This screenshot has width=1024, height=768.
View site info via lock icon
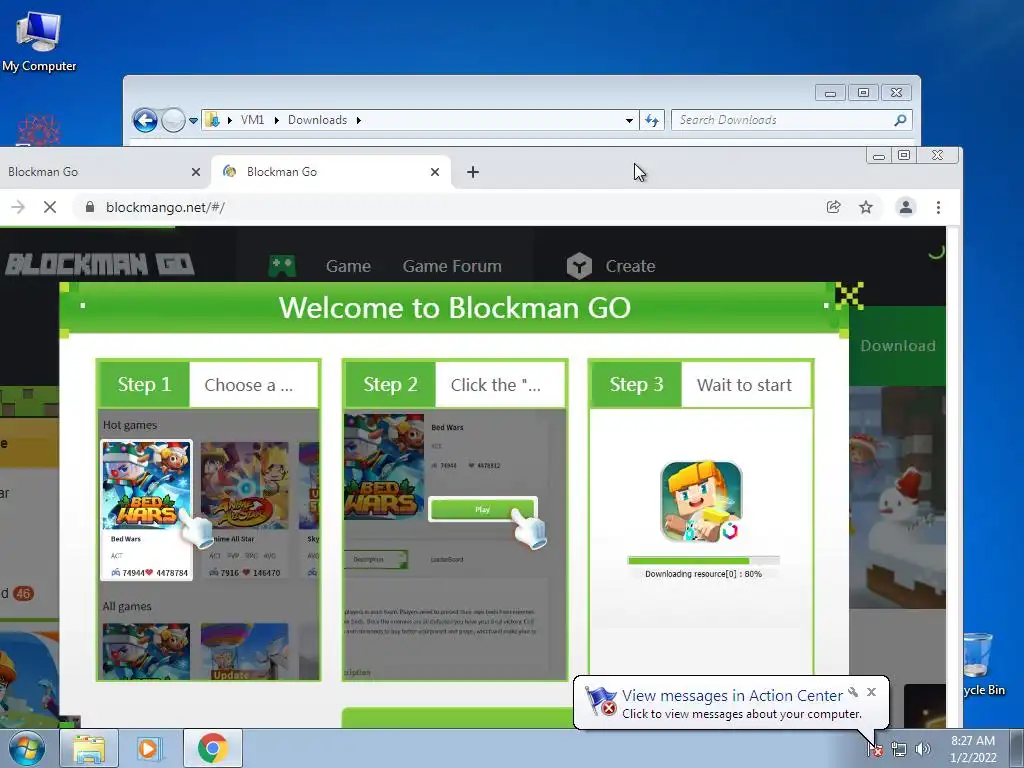pyautogui.click(x=90, y=207)
